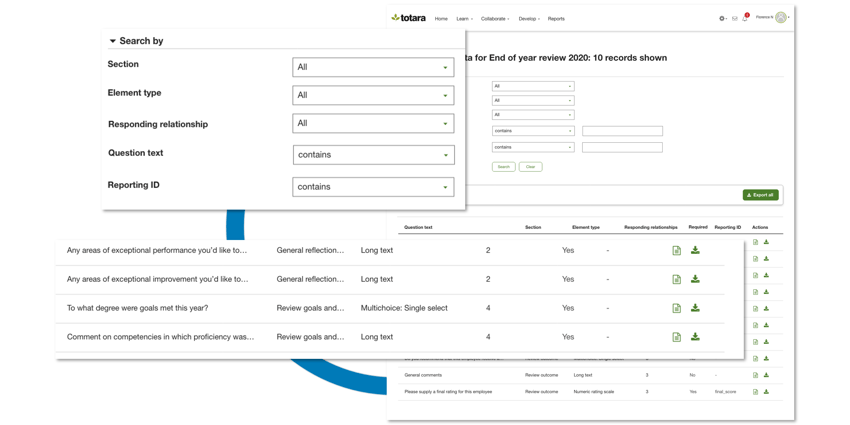The height and width of the screenshot is (425, 850).
Task: Open response data icon for competencies comment row
Action: (x=677, y=337)
